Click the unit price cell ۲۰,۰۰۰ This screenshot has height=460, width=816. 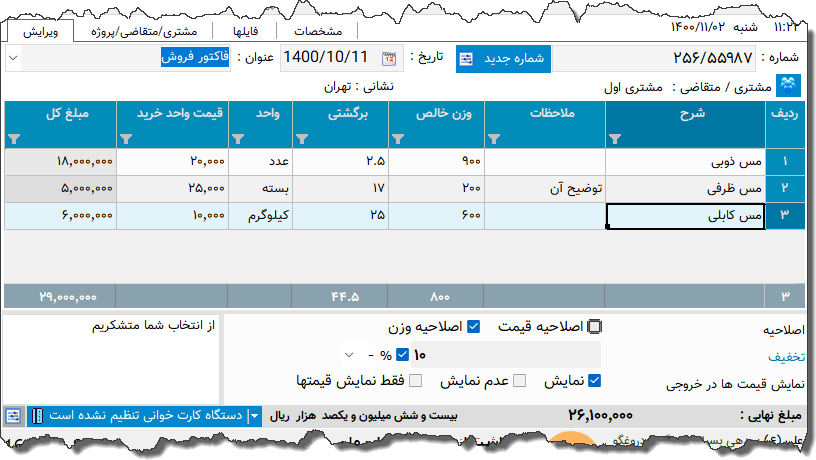[x=172, y=162]
